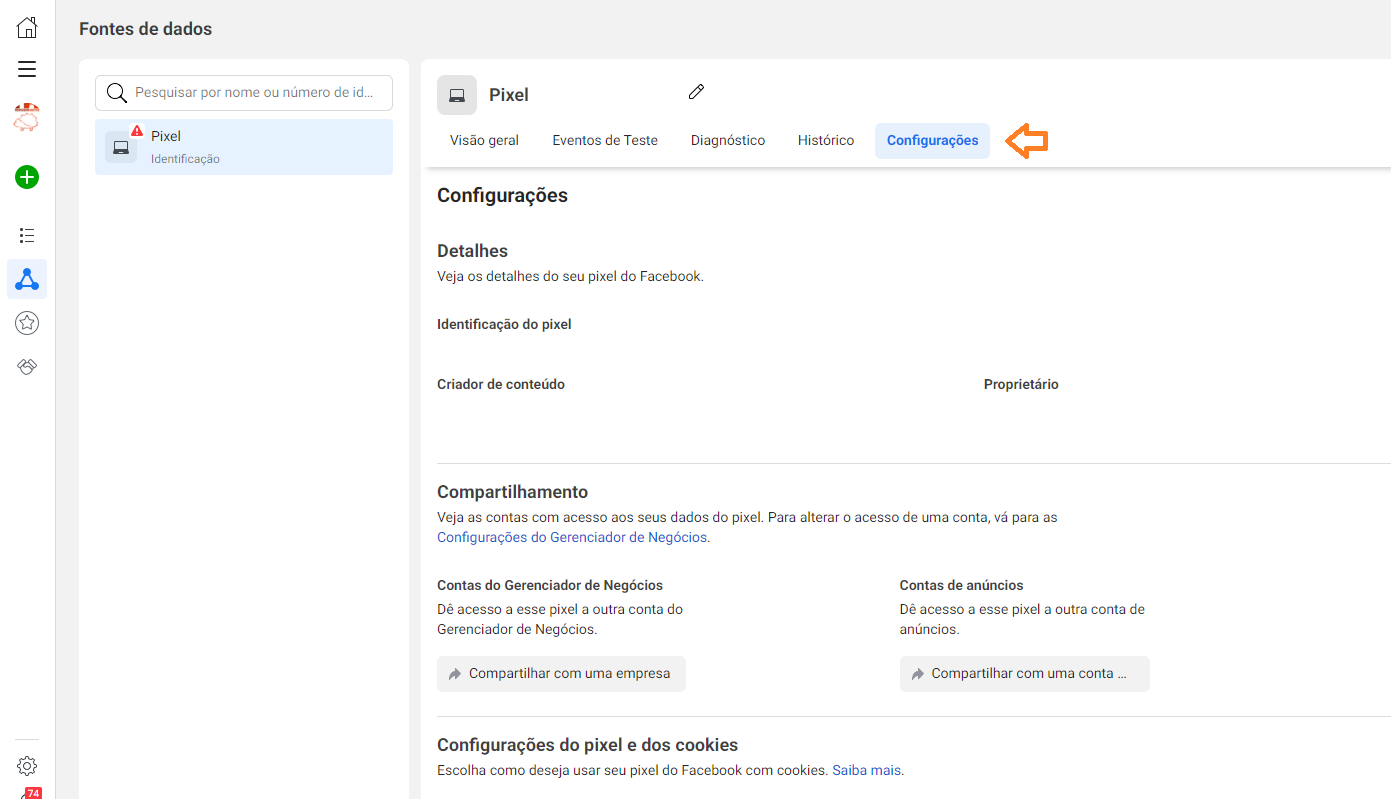1391x799 pixels.
Task: Focus the search by name or ID field
Action: [244, 93]
